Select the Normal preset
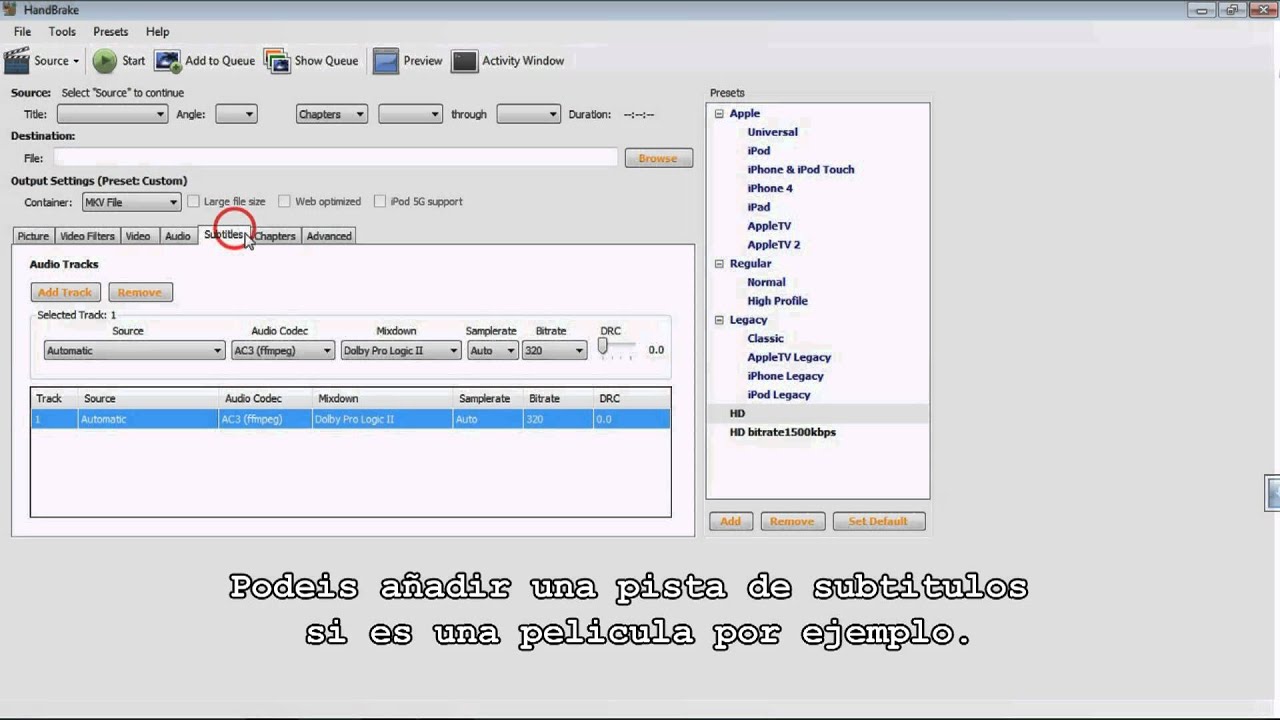1280x720 pixels. point(766,282)
